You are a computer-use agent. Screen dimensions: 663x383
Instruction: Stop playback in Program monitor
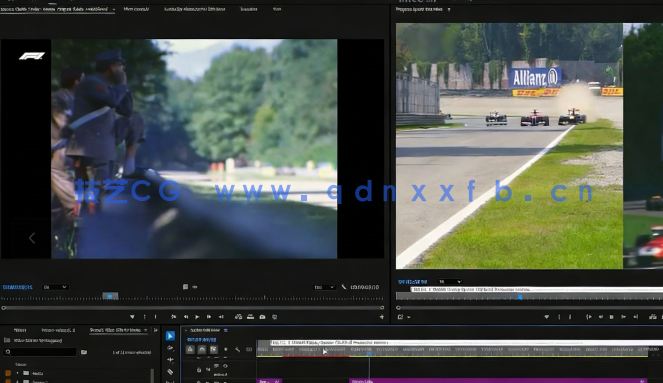pos(611,317)
